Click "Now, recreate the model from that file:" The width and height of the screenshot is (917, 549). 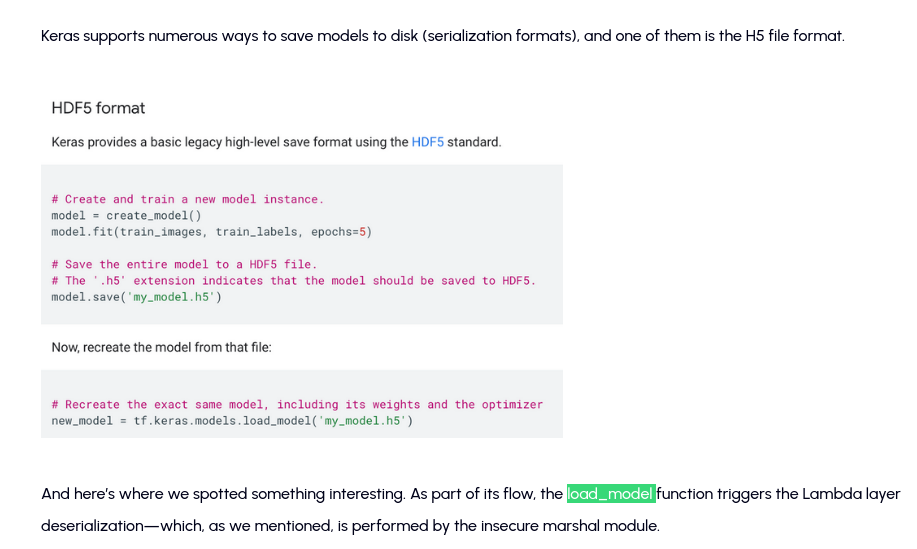coord(161,347)
